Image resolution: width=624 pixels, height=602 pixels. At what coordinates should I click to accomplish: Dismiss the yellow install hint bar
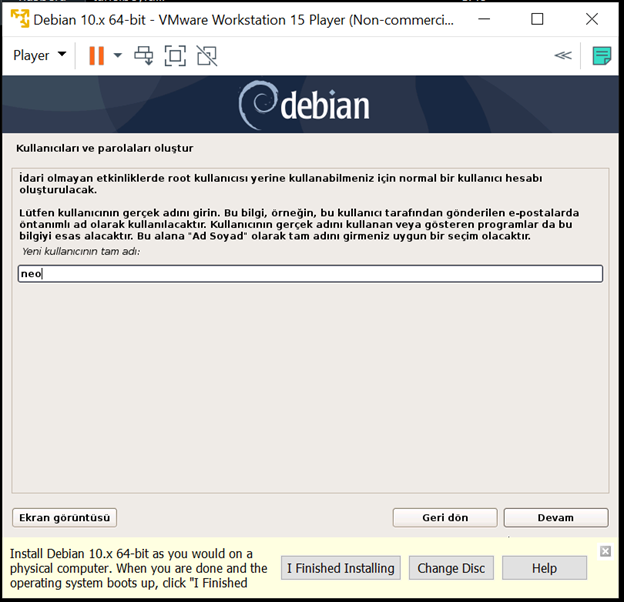coord(605,551)
